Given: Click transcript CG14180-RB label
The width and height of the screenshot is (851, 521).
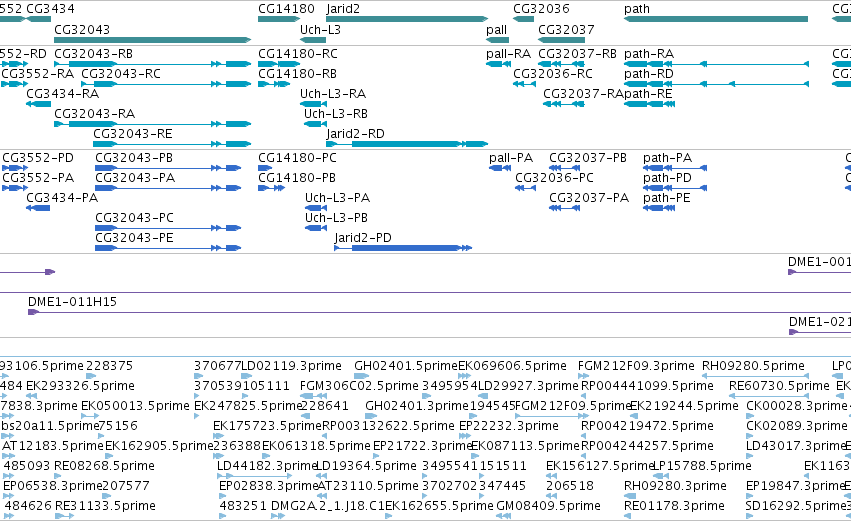Looking at the screenshot, I should (x=297, y=74).
